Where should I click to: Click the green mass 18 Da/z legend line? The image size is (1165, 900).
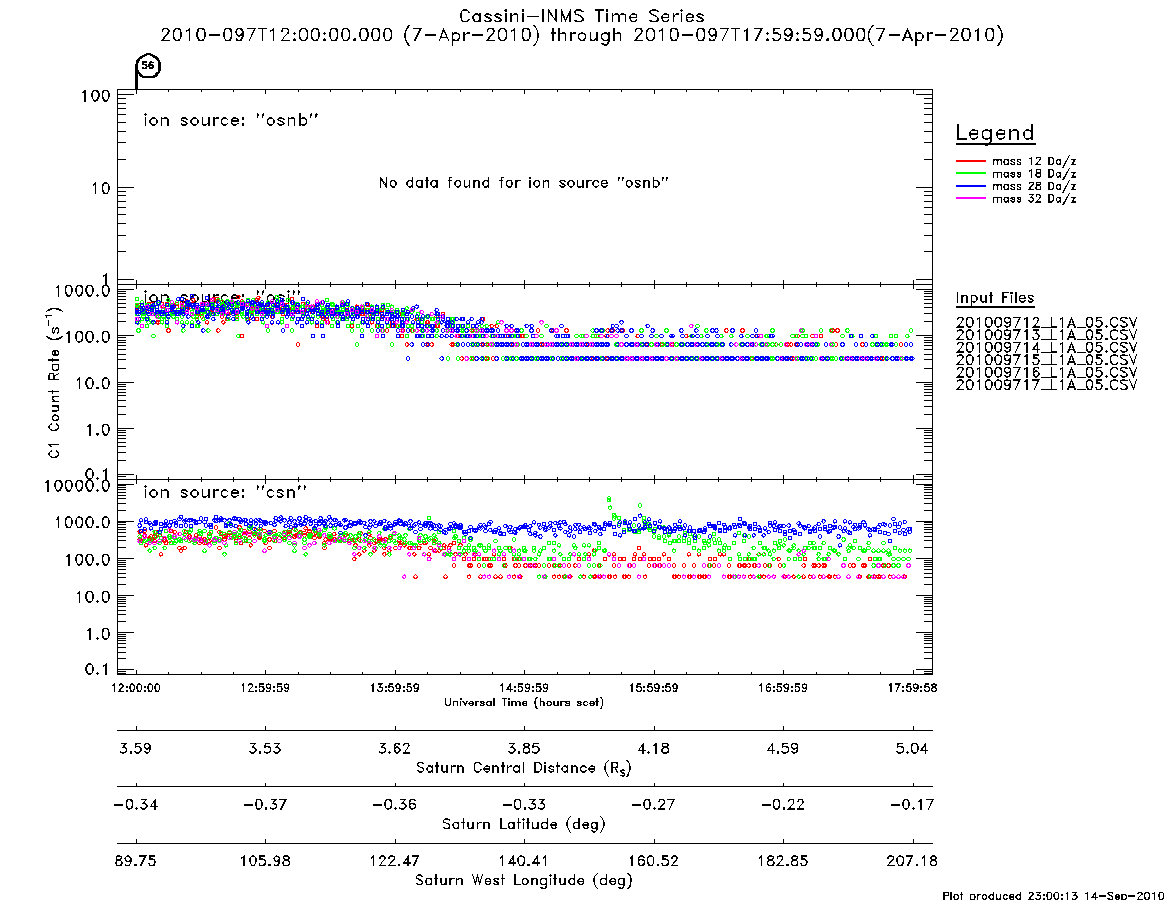click(970, 174)
